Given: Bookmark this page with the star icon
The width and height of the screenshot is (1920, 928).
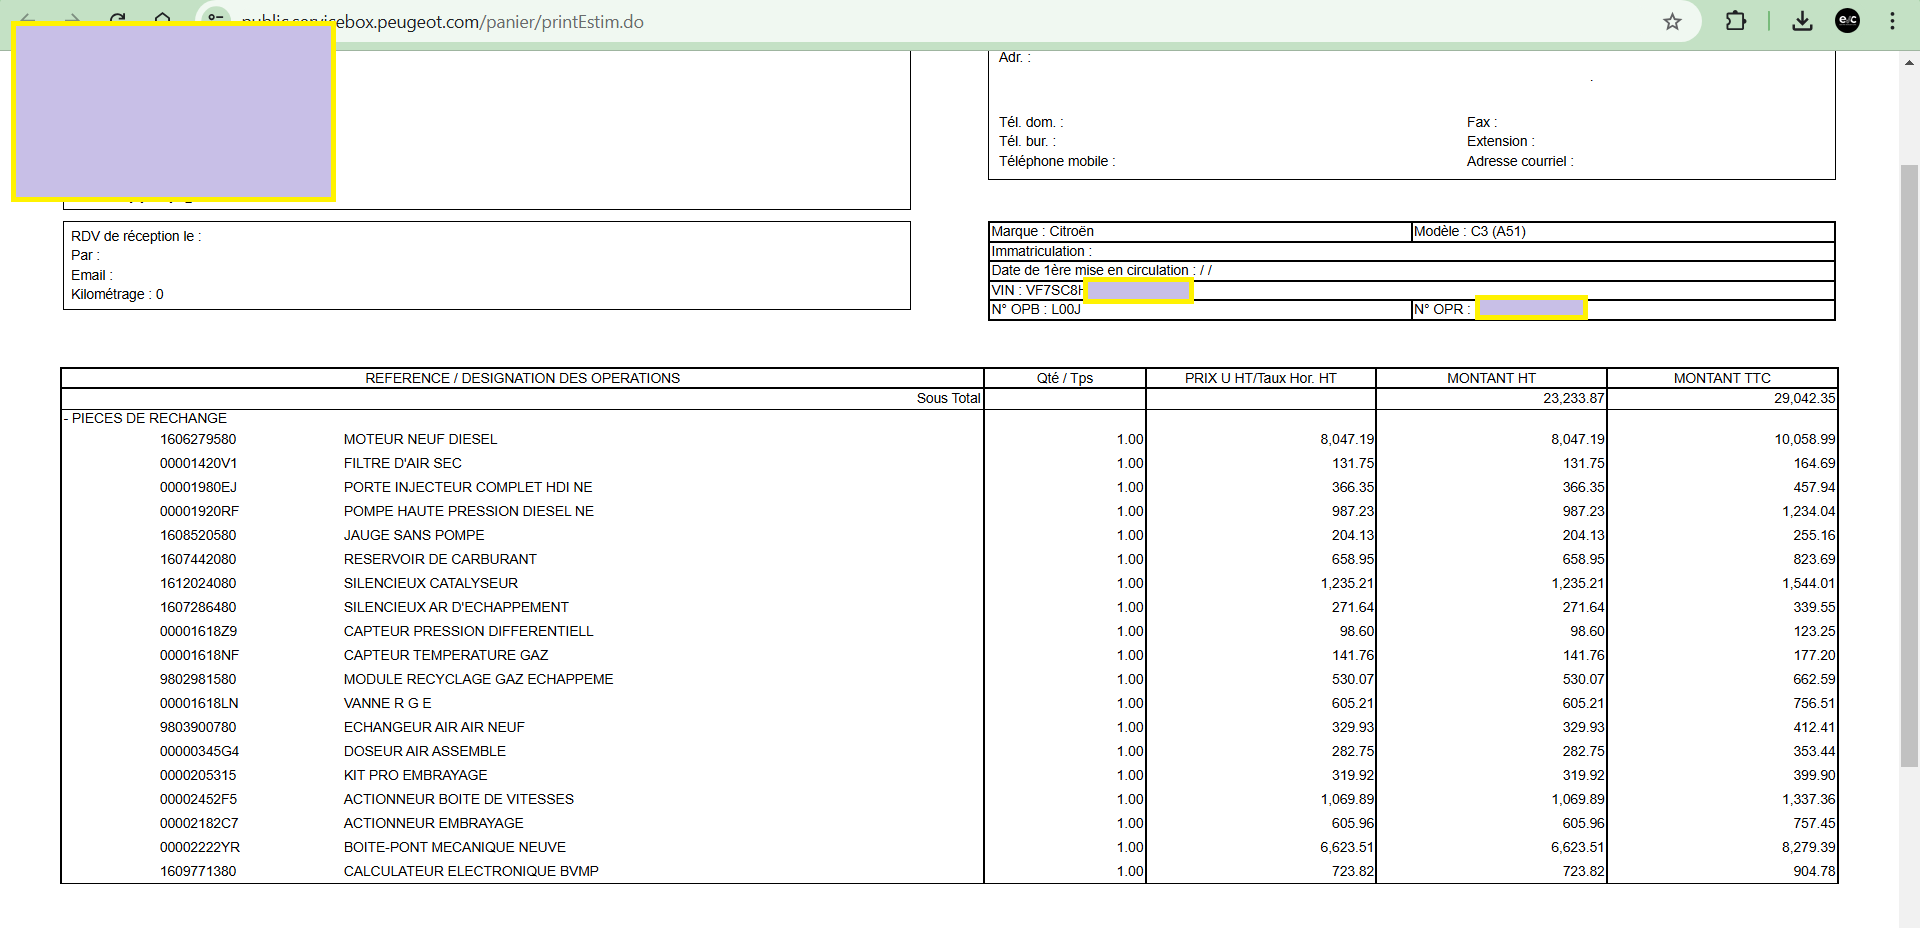Looking at the screenshot, I should 1672,22.
